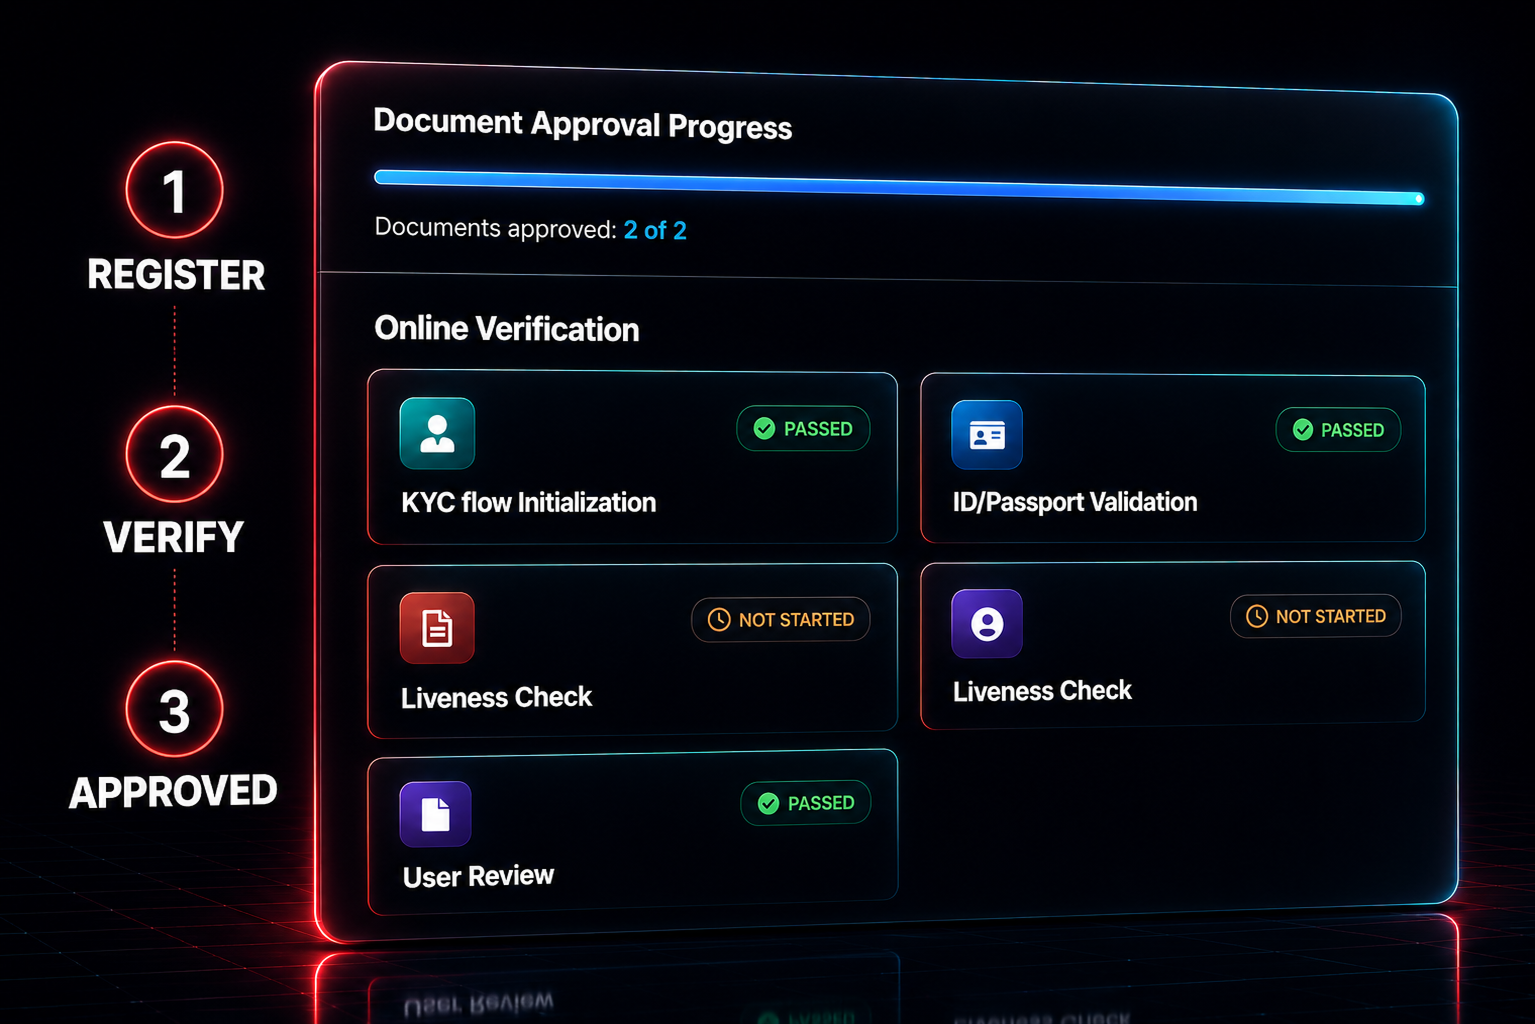Click the clock icon beside the purple user card's status

click(1257, 617)
